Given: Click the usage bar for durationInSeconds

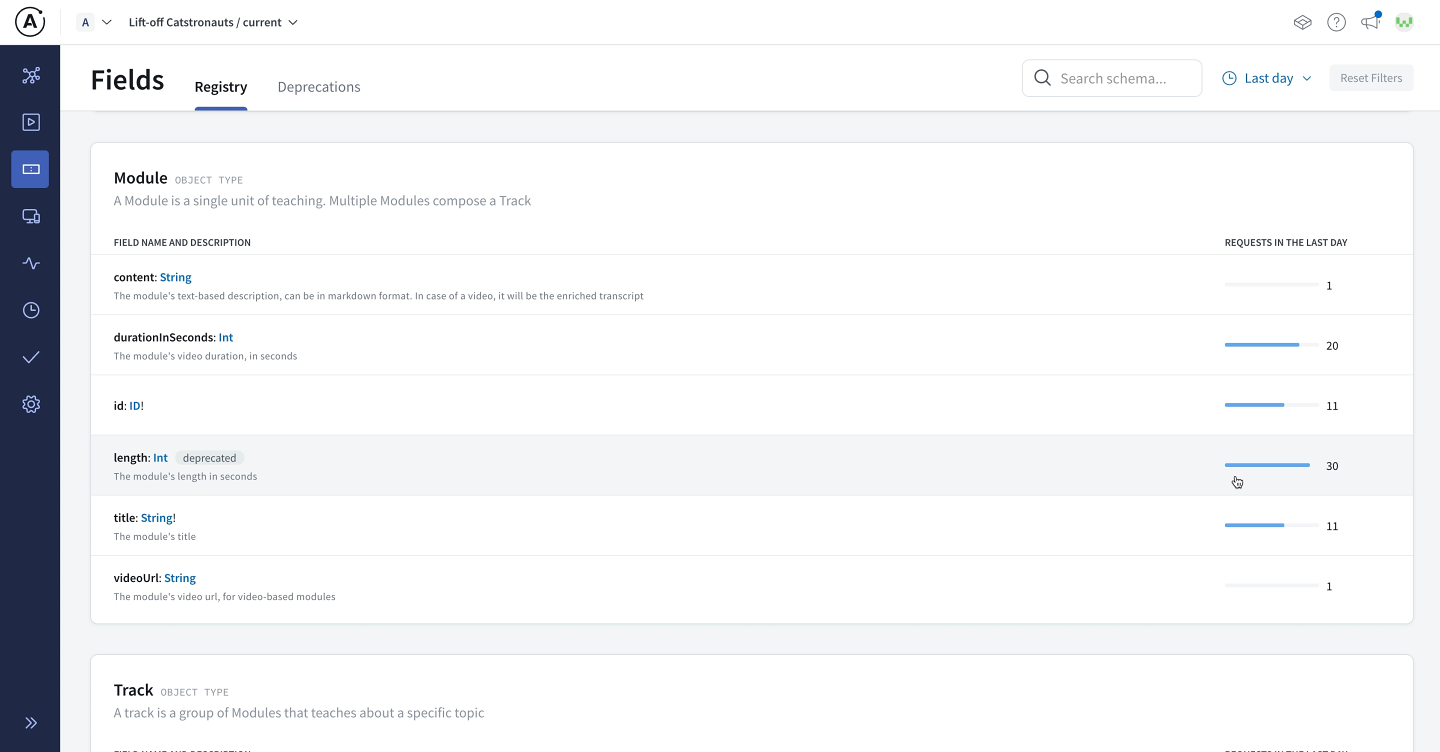Looking at the screenshot, I should click(x=1271, y=345).
